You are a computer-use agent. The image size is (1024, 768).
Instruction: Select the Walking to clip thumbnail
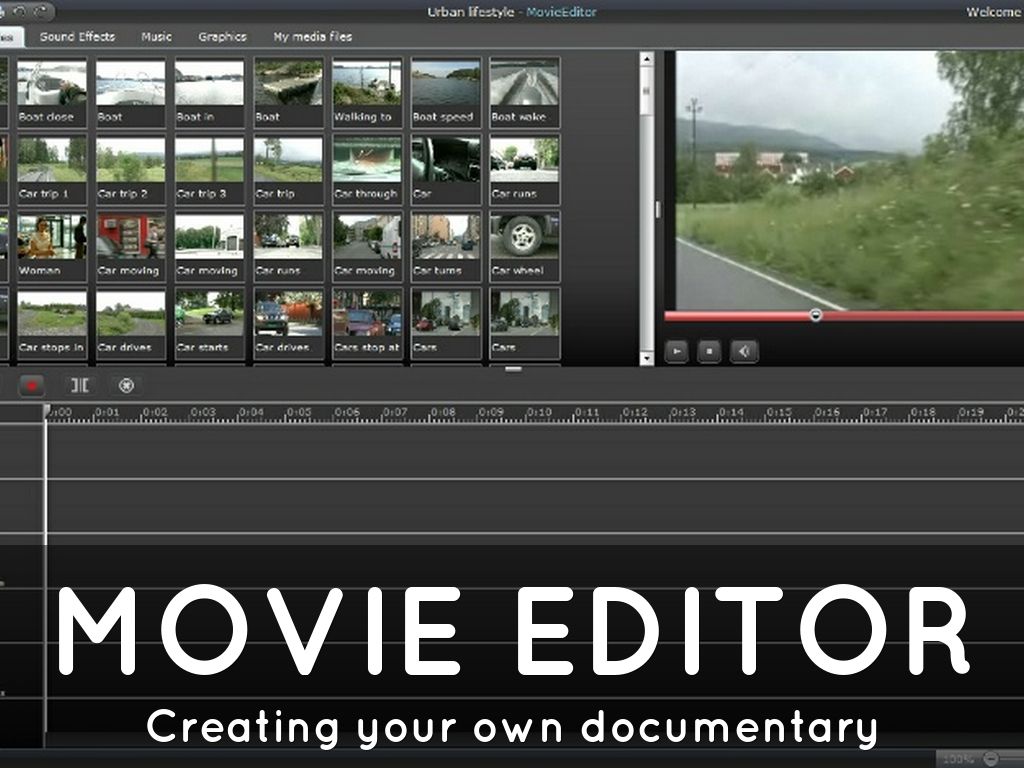[367, 90]
